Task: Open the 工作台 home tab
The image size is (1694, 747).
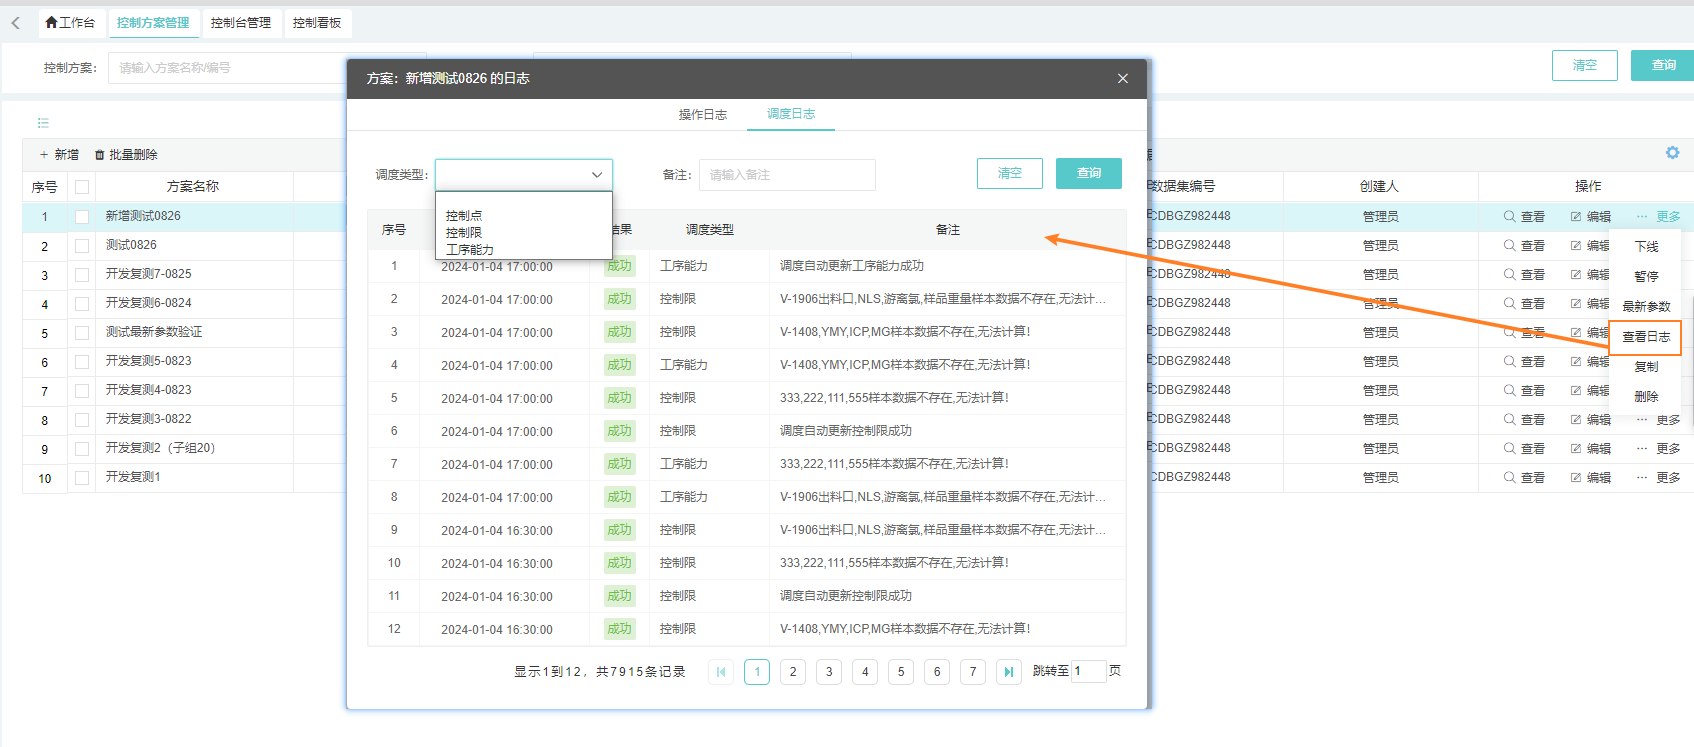Action: (70, 22)
